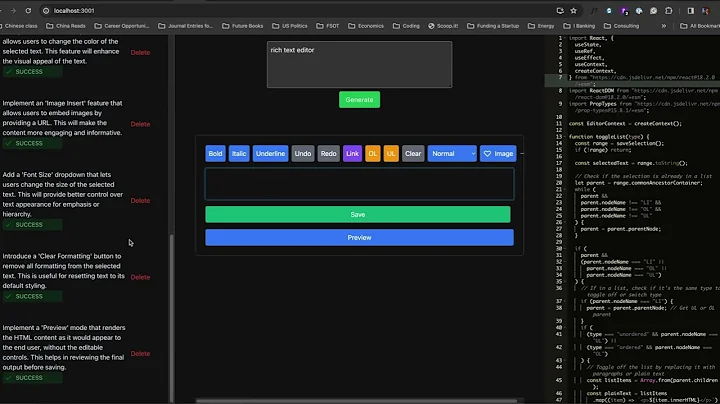Open the Economics bookmark folder
The image size is (720, 404).
[x=366, y=26]
